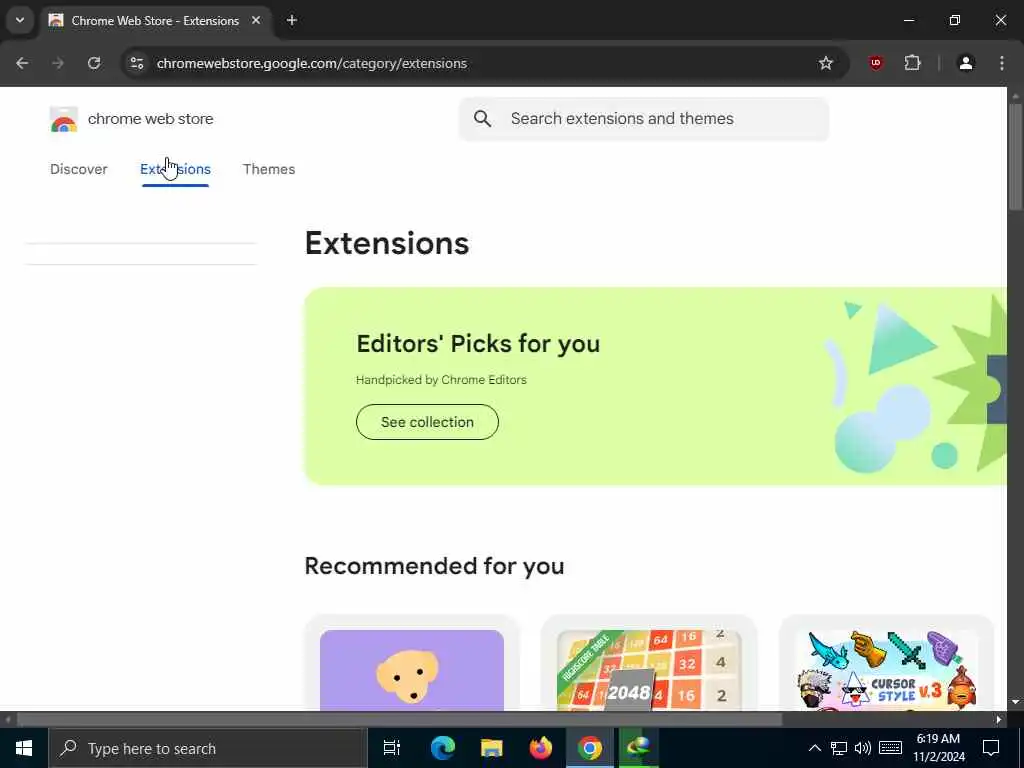This screenshot has height=768, width=1024.
Task: Open site information icon in address bar
Action: 136,63
